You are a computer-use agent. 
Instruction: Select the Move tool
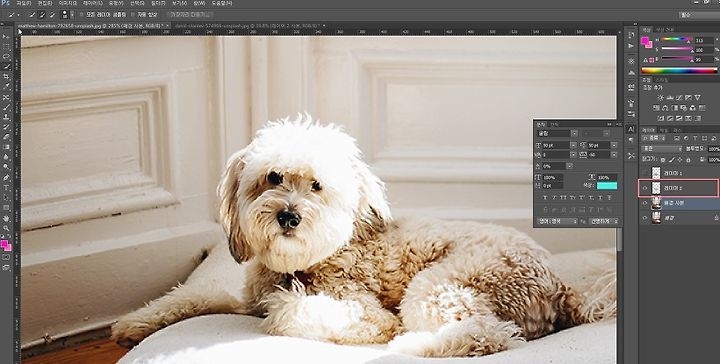6,37
